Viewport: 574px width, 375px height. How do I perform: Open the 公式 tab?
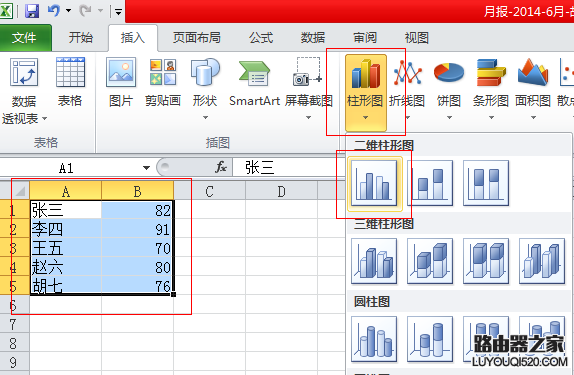coord(261,37)
